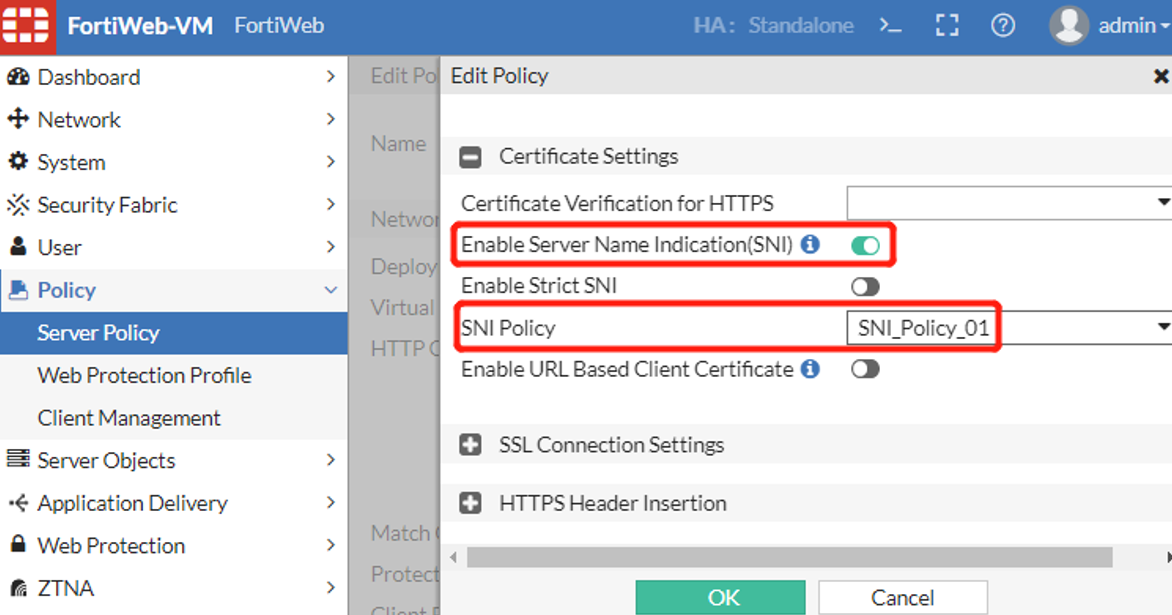Select Web Protection Profile menu item

click(144, 376)
